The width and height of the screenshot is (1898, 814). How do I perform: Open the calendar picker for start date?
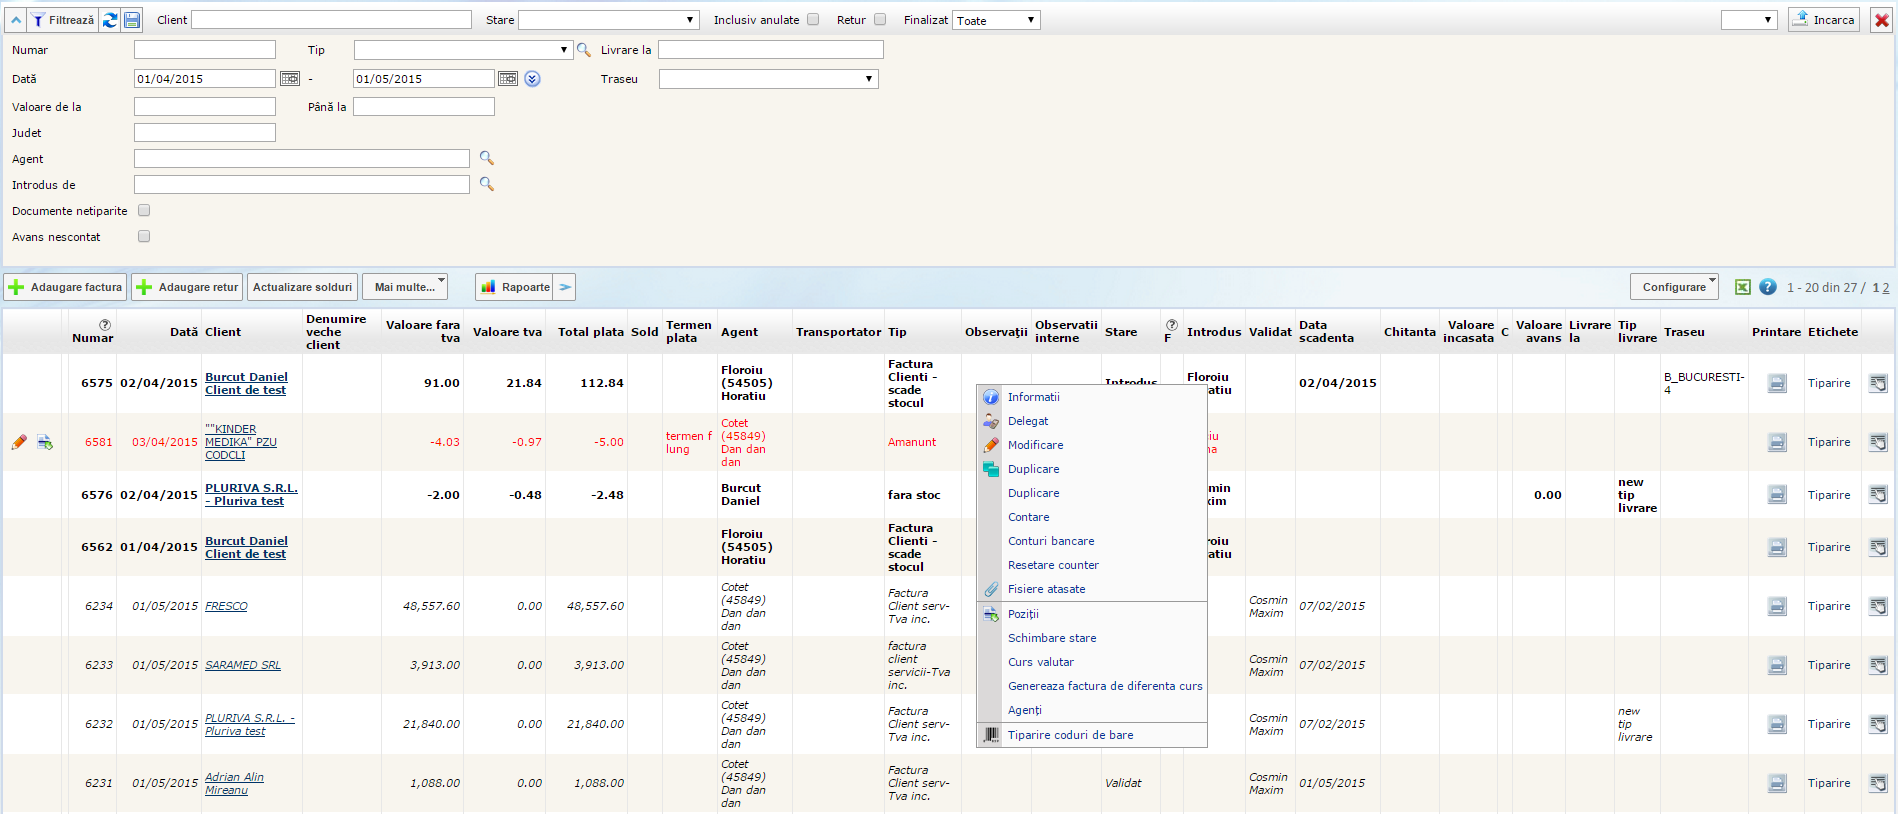click(290, 79)
